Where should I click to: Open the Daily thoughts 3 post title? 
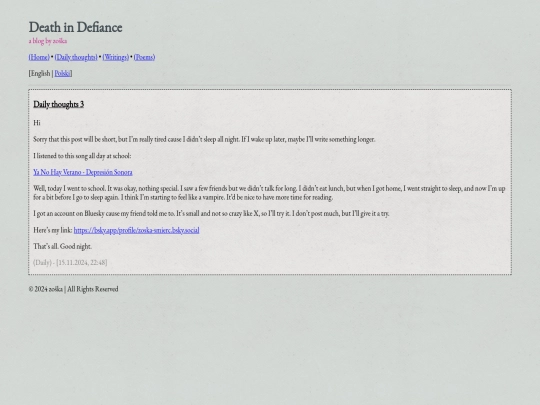[x=59, y=104]
